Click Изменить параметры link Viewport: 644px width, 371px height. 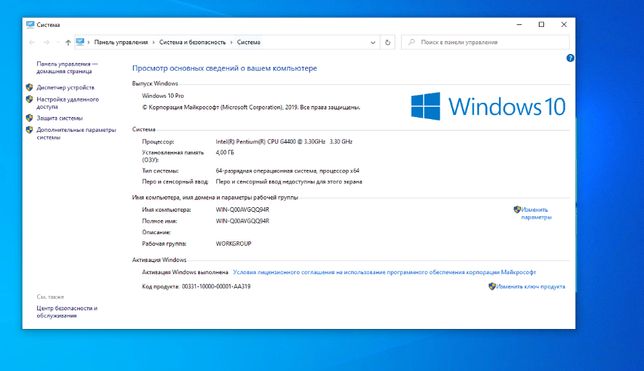[536, 213]
